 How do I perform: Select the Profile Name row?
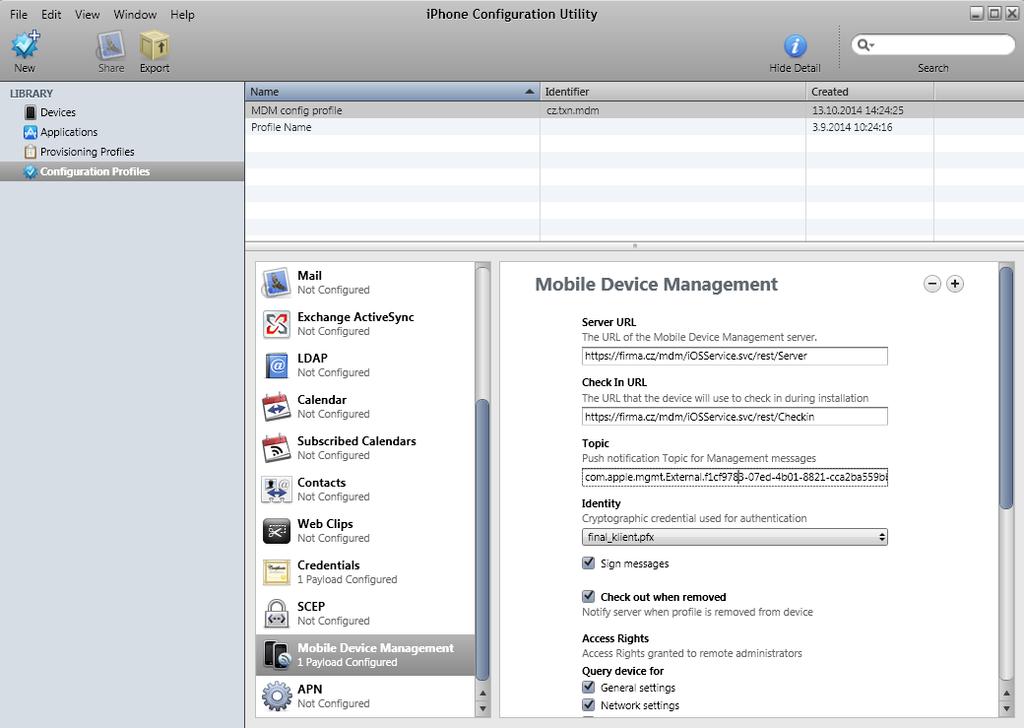[x=634, y=127]
